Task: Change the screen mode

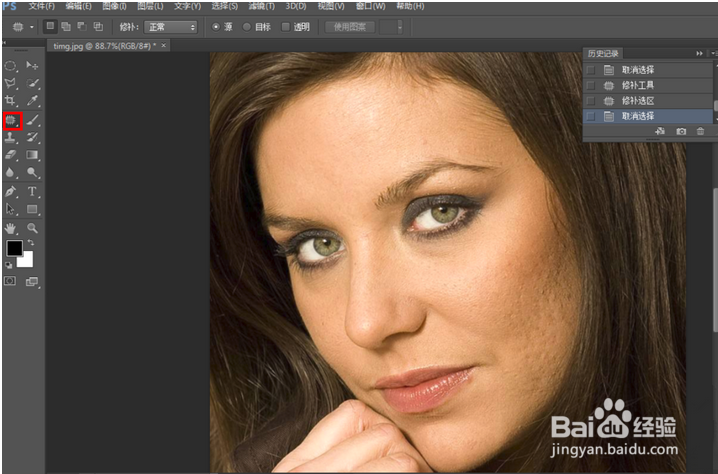Action: tap(32, 282)
